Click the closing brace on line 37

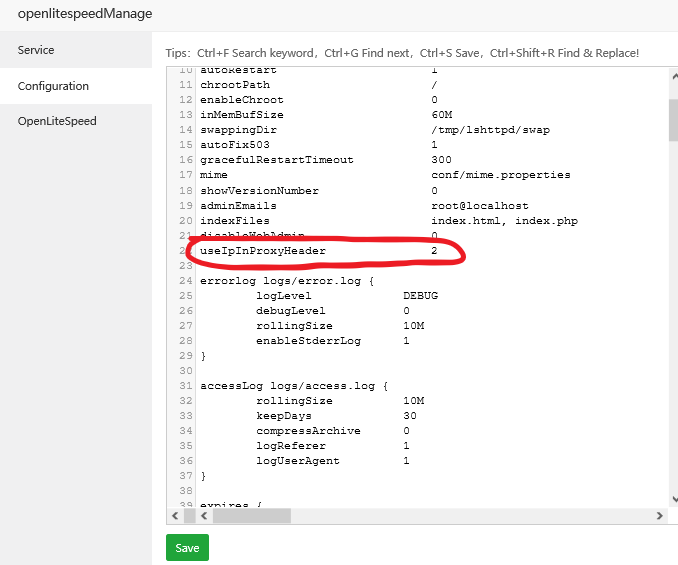pos(203,476)
